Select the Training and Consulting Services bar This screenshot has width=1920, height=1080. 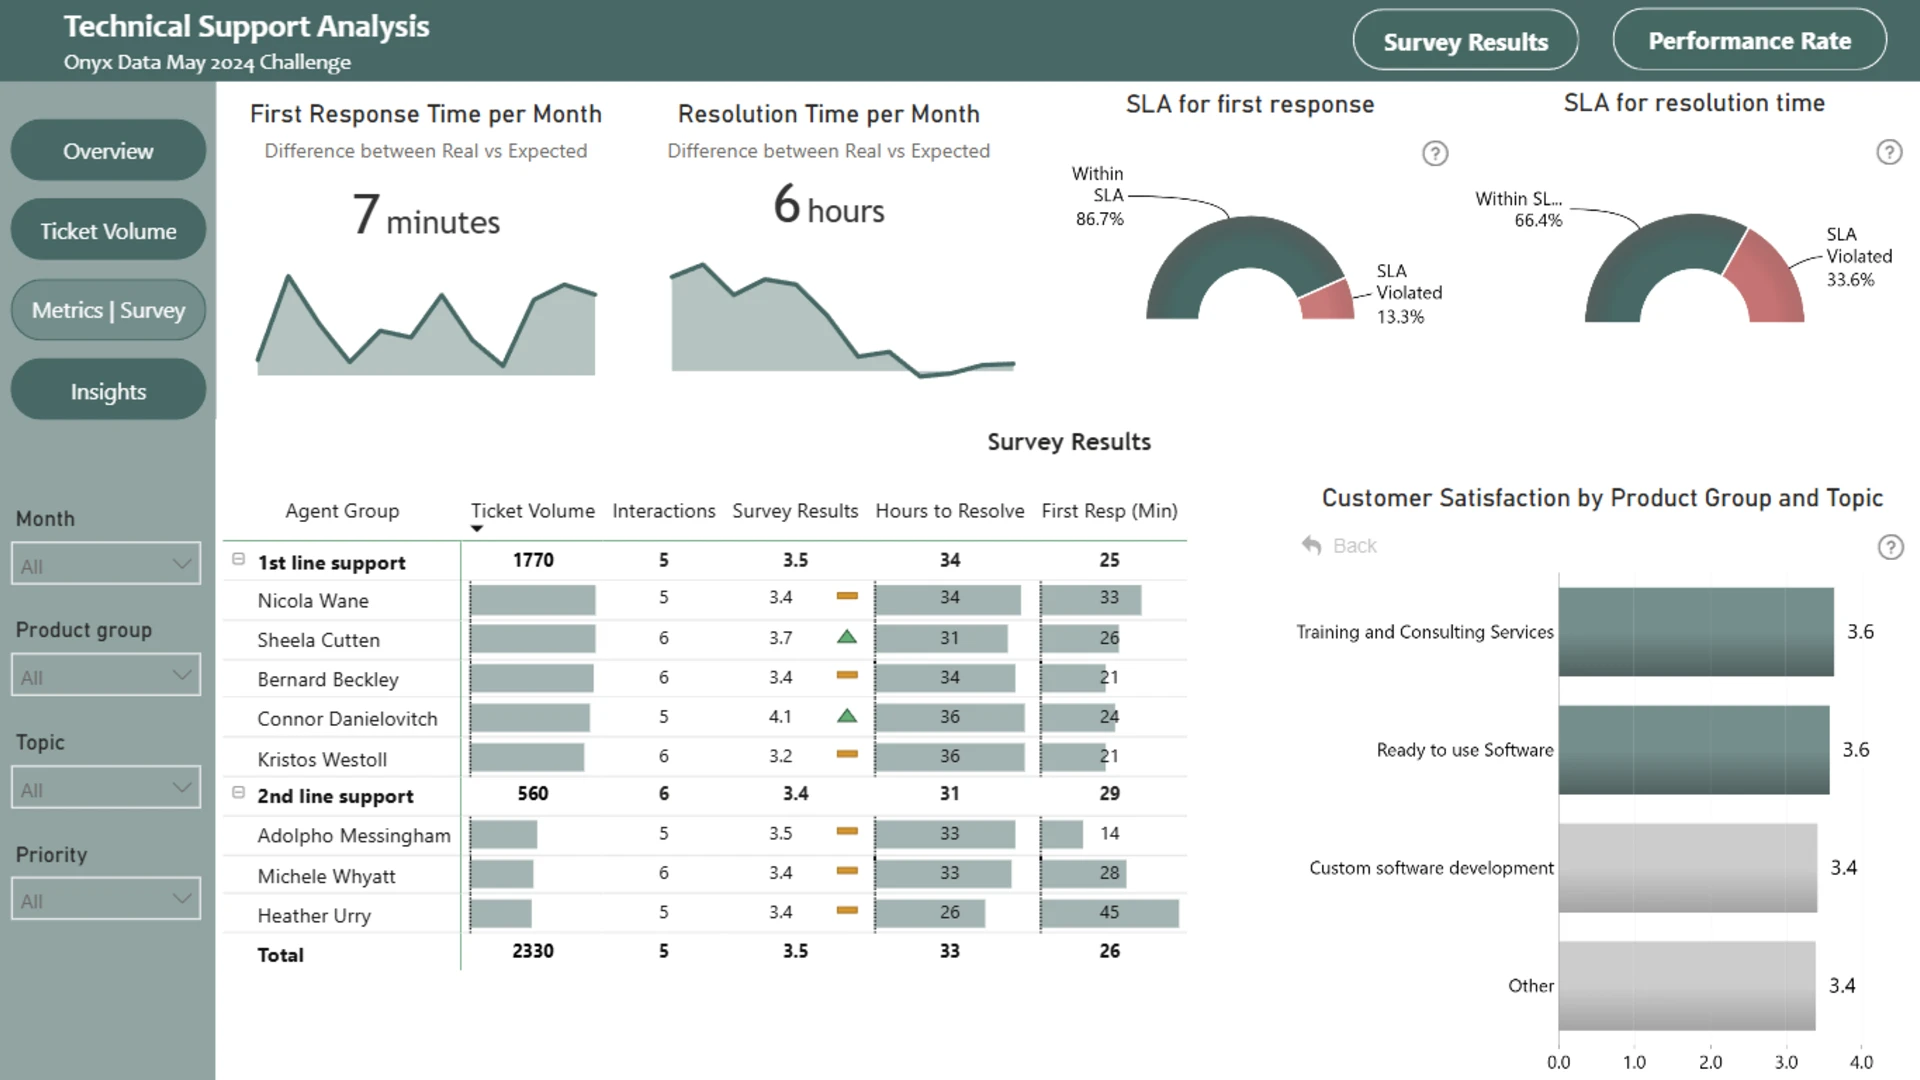pyautogui.click(x=1695, y=632)
